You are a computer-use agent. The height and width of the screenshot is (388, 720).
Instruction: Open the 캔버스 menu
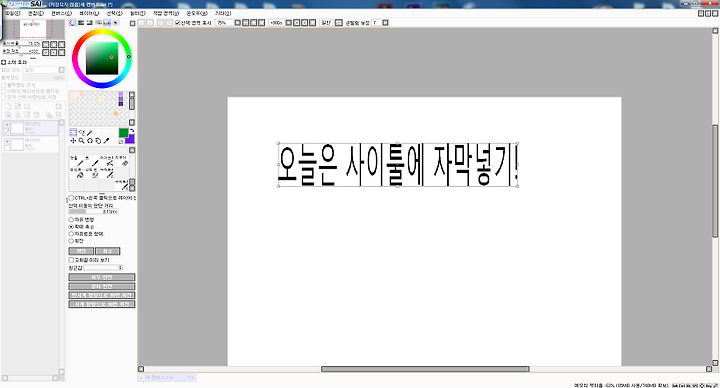tap(61, 13)
